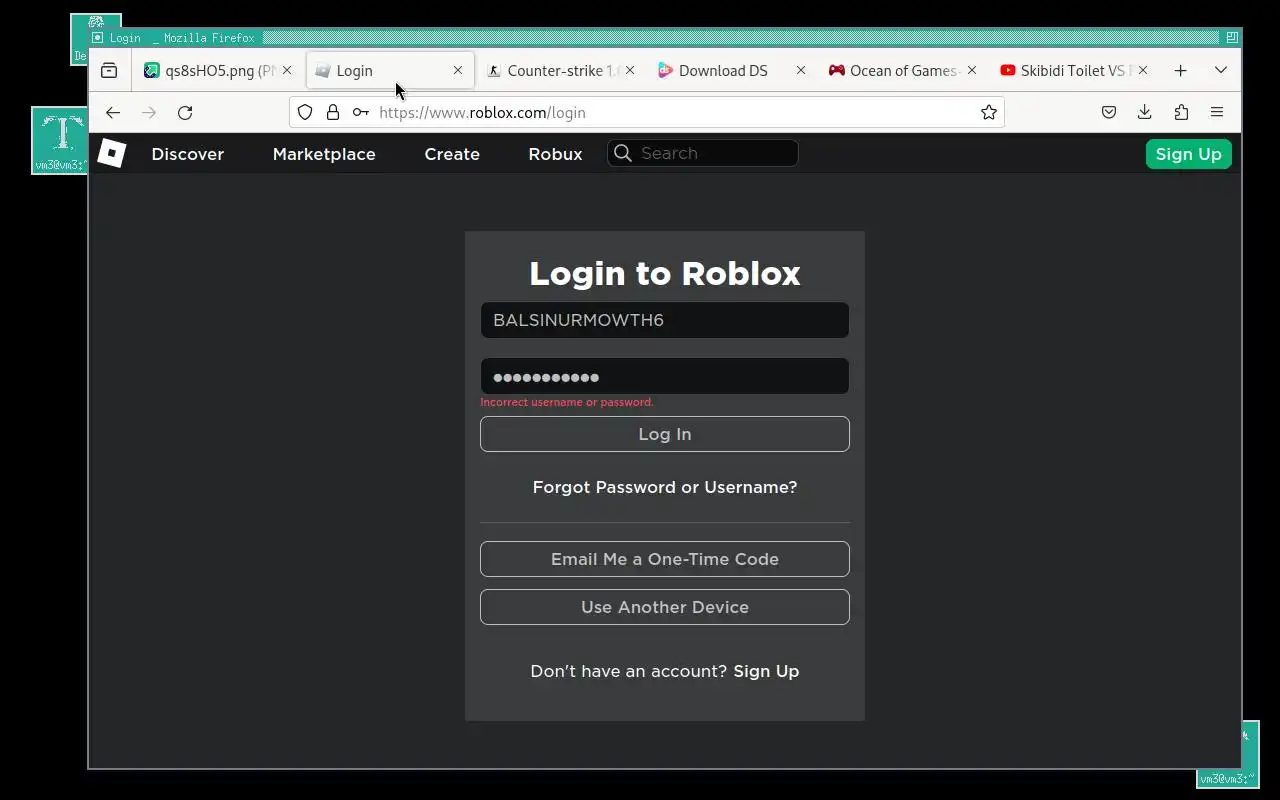1280x800 pixels.
Task: Click the Sign Up link below the form
Action: (x=766, y=671)
